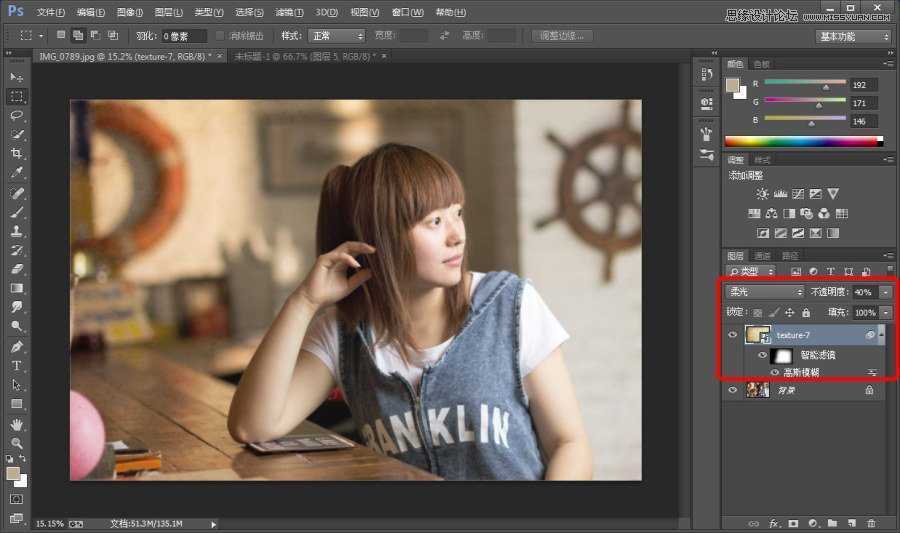The image size is (900, 533).
Task: Select the Hand tool
Action: point(17,425)
